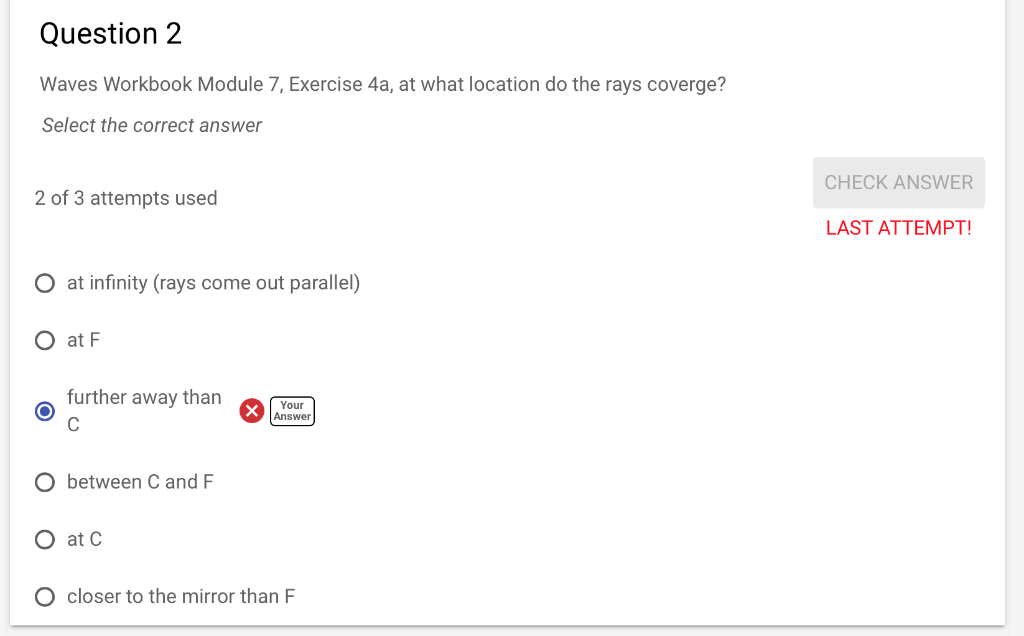
Task: Click the 'Your Answer' badge icon
Action: pyautogui.click(x=291, y=411)
